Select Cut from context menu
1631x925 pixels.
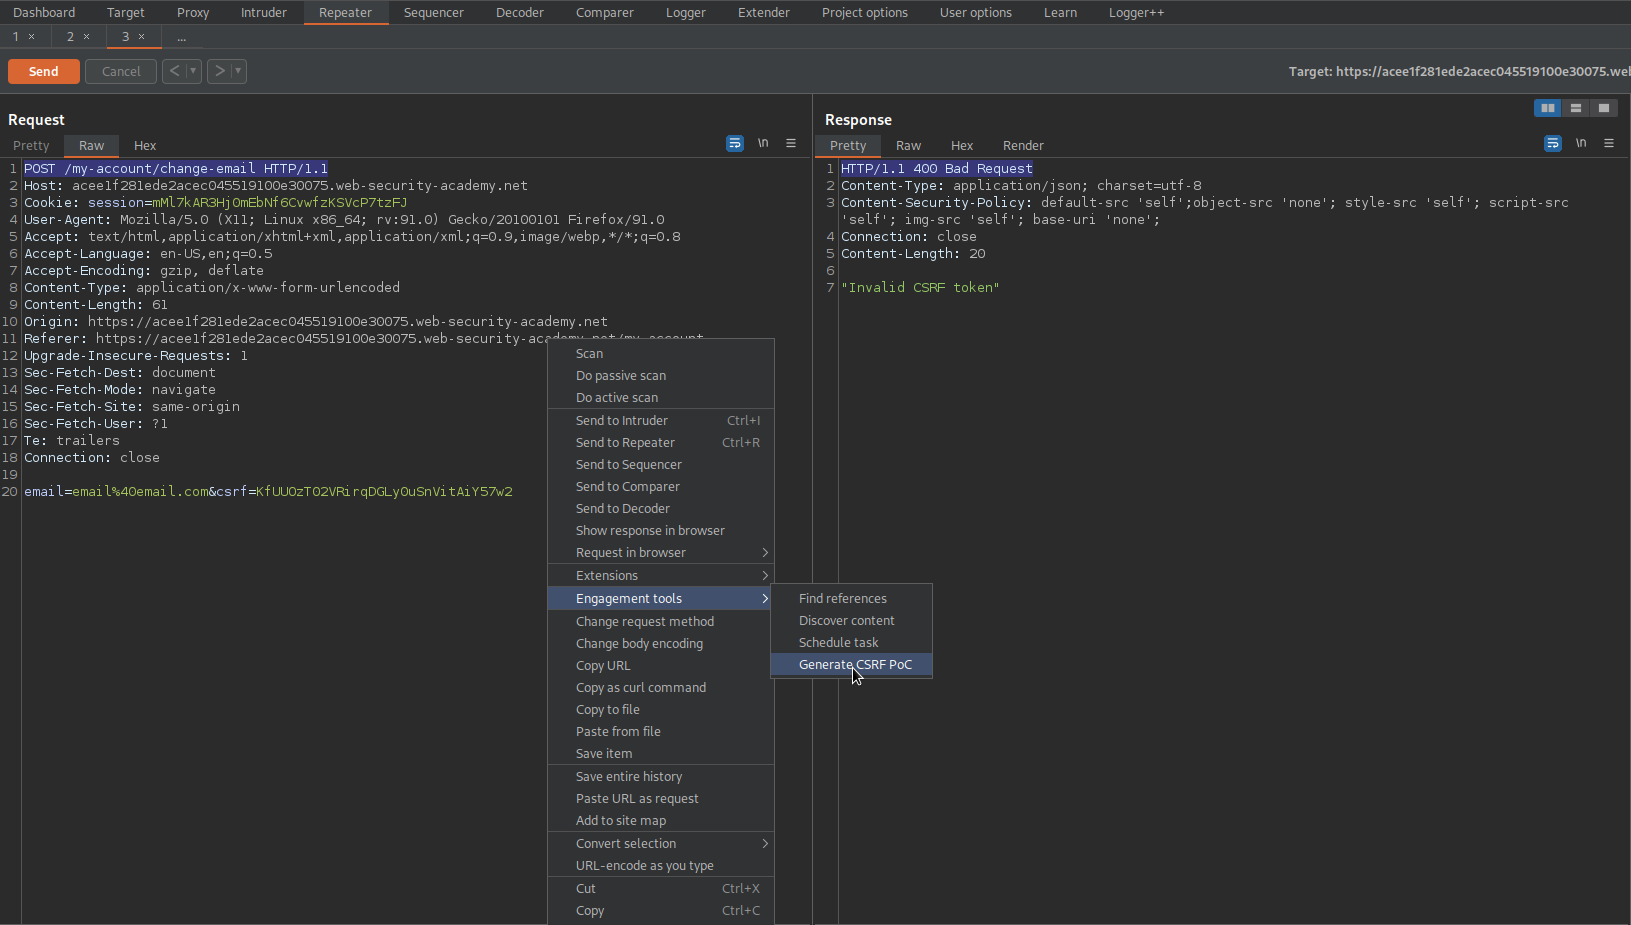[x=661, y=889]
